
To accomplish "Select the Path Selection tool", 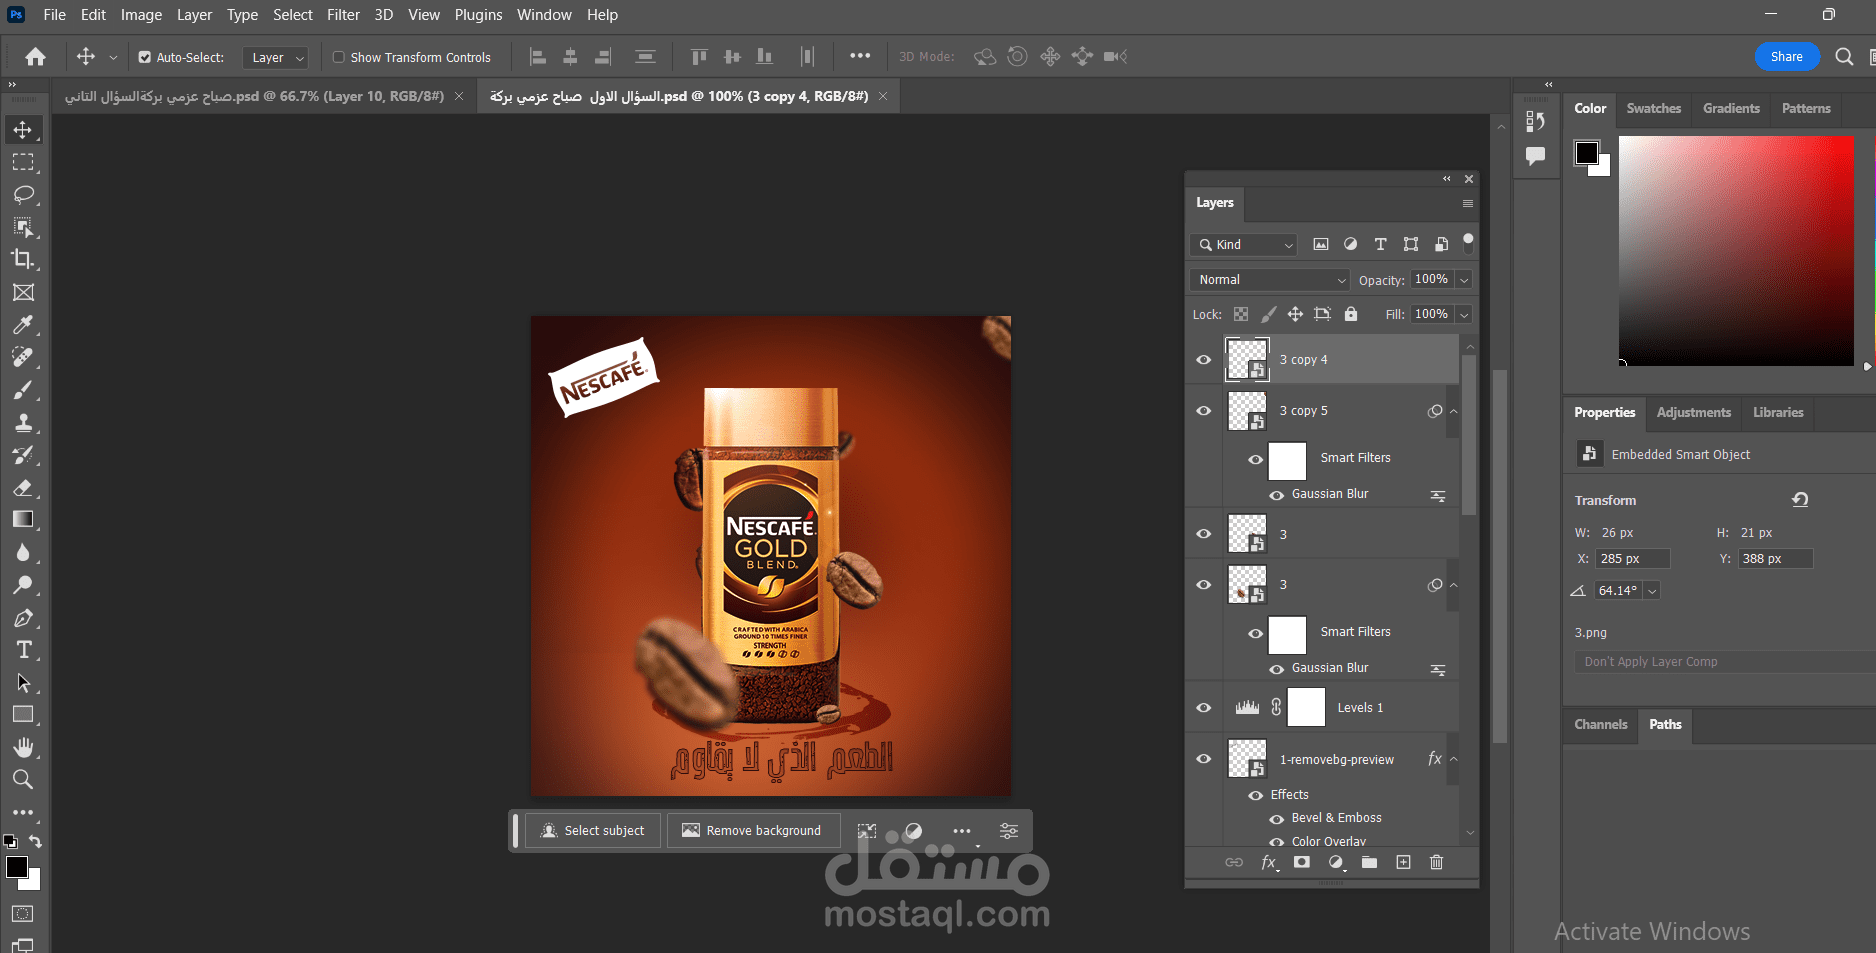I will pyautogui.click(x=23, y=683).
